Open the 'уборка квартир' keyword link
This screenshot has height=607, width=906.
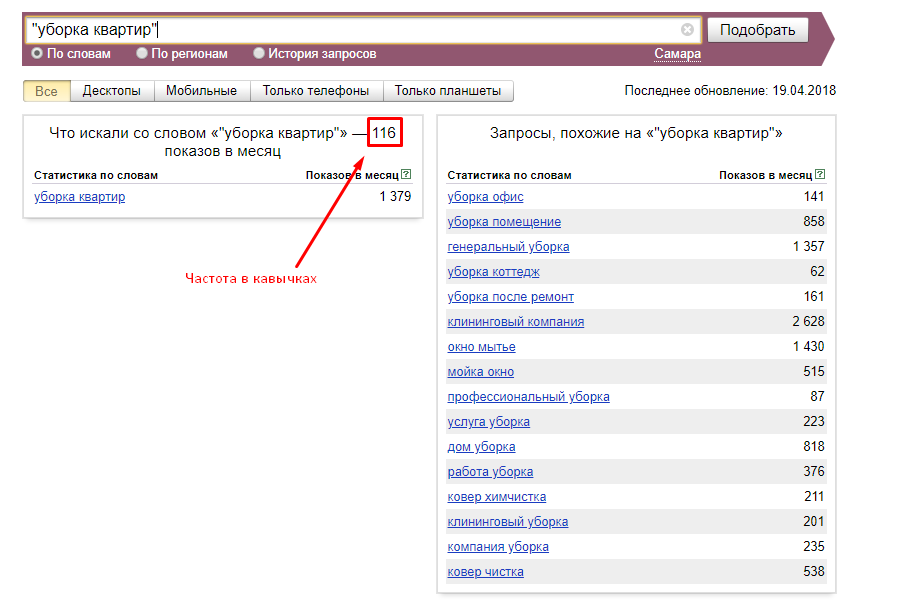(80, 197)
